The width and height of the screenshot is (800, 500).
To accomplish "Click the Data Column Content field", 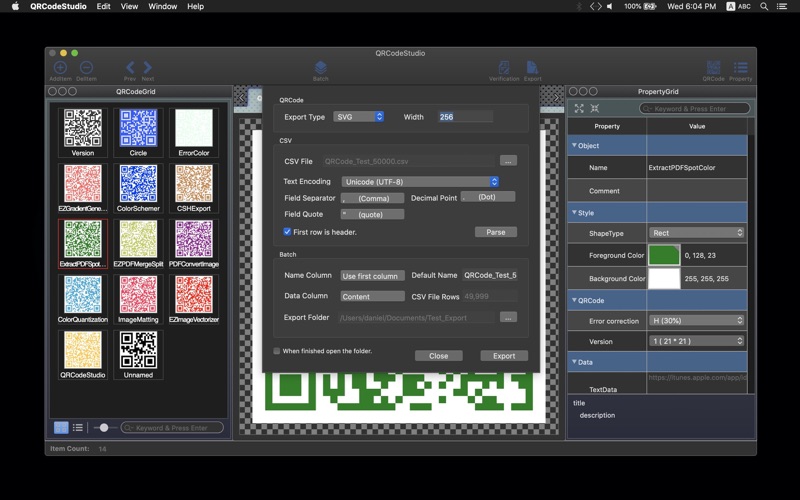I will point(372,296).
